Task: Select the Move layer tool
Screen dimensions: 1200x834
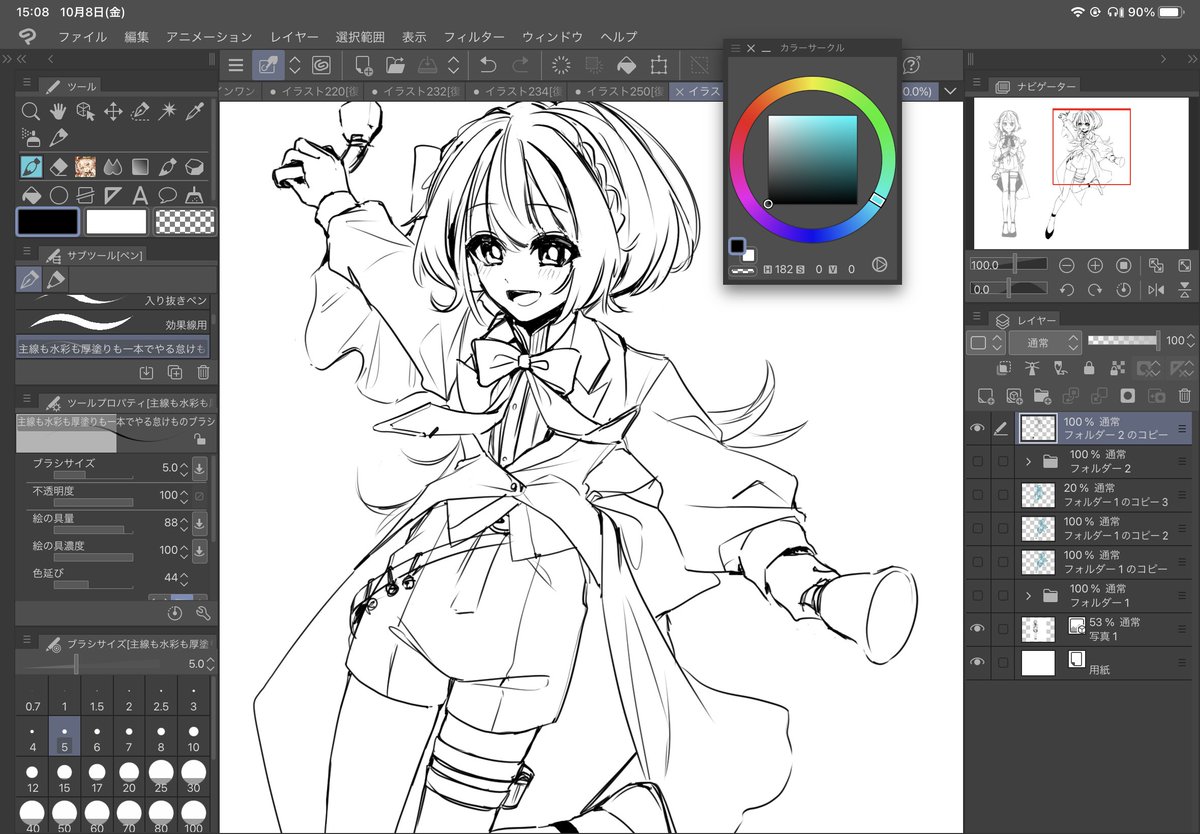Action: 113,111
